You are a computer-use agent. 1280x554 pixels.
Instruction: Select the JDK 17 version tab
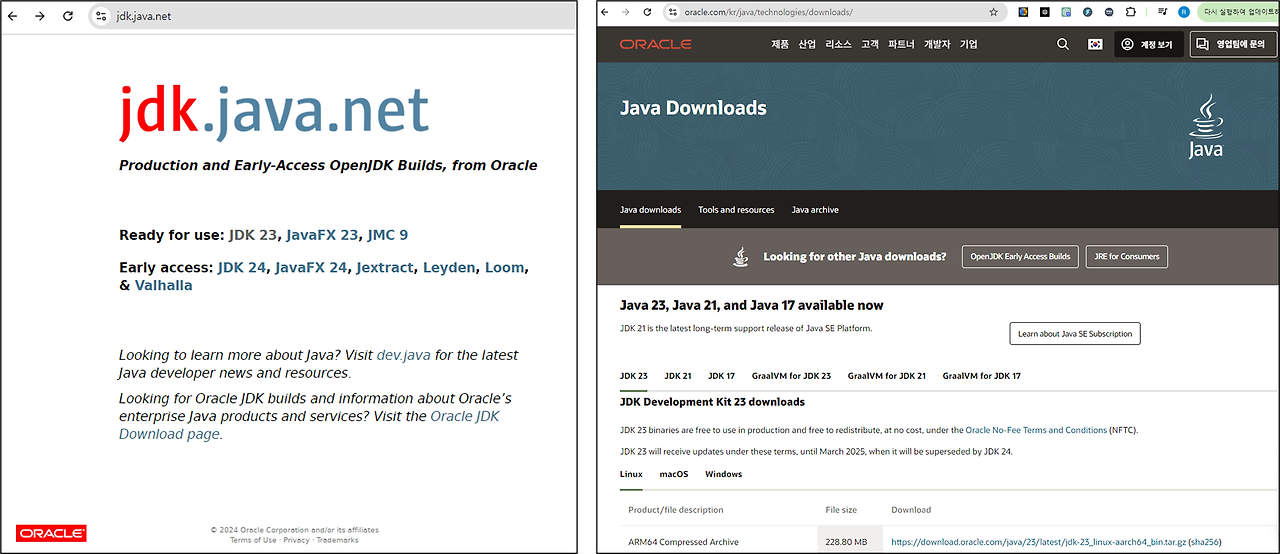721,376
